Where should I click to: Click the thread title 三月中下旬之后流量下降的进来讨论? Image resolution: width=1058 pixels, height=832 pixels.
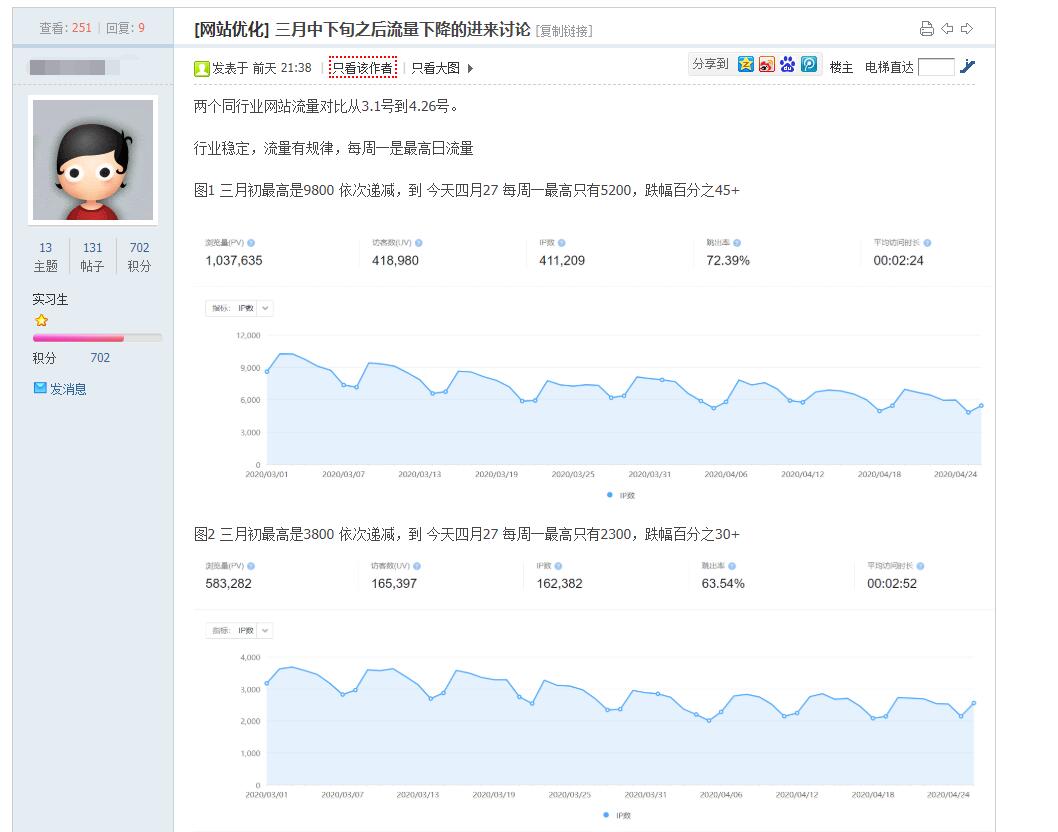(402, 30)
